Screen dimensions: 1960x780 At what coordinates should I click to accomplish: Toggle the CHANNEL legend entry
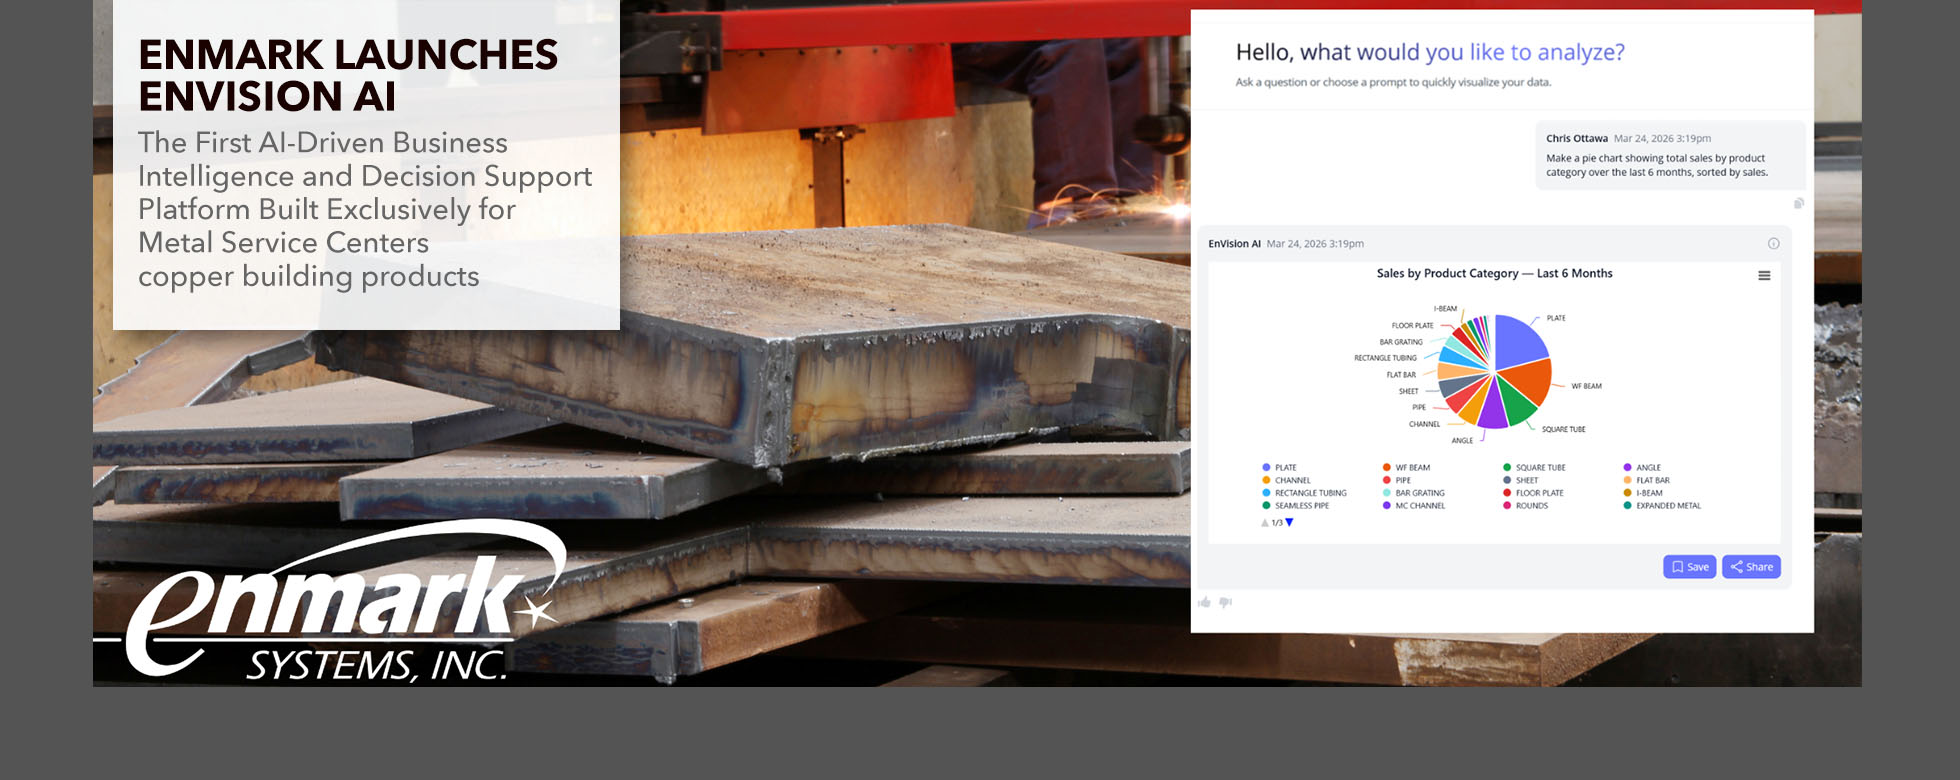(1287, 481)
